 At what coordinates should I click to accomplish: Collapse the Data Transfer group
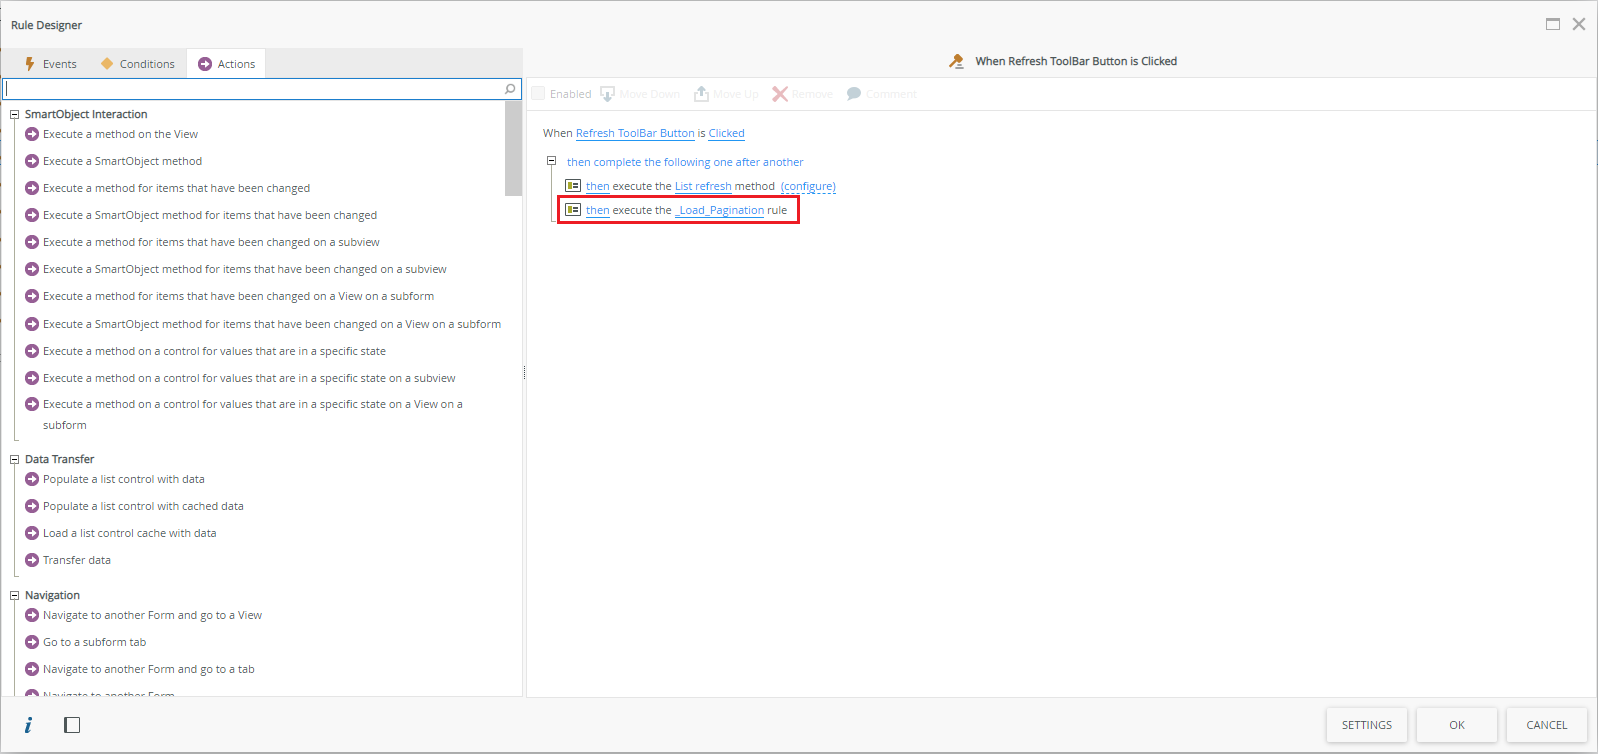[x=15, y=460]
